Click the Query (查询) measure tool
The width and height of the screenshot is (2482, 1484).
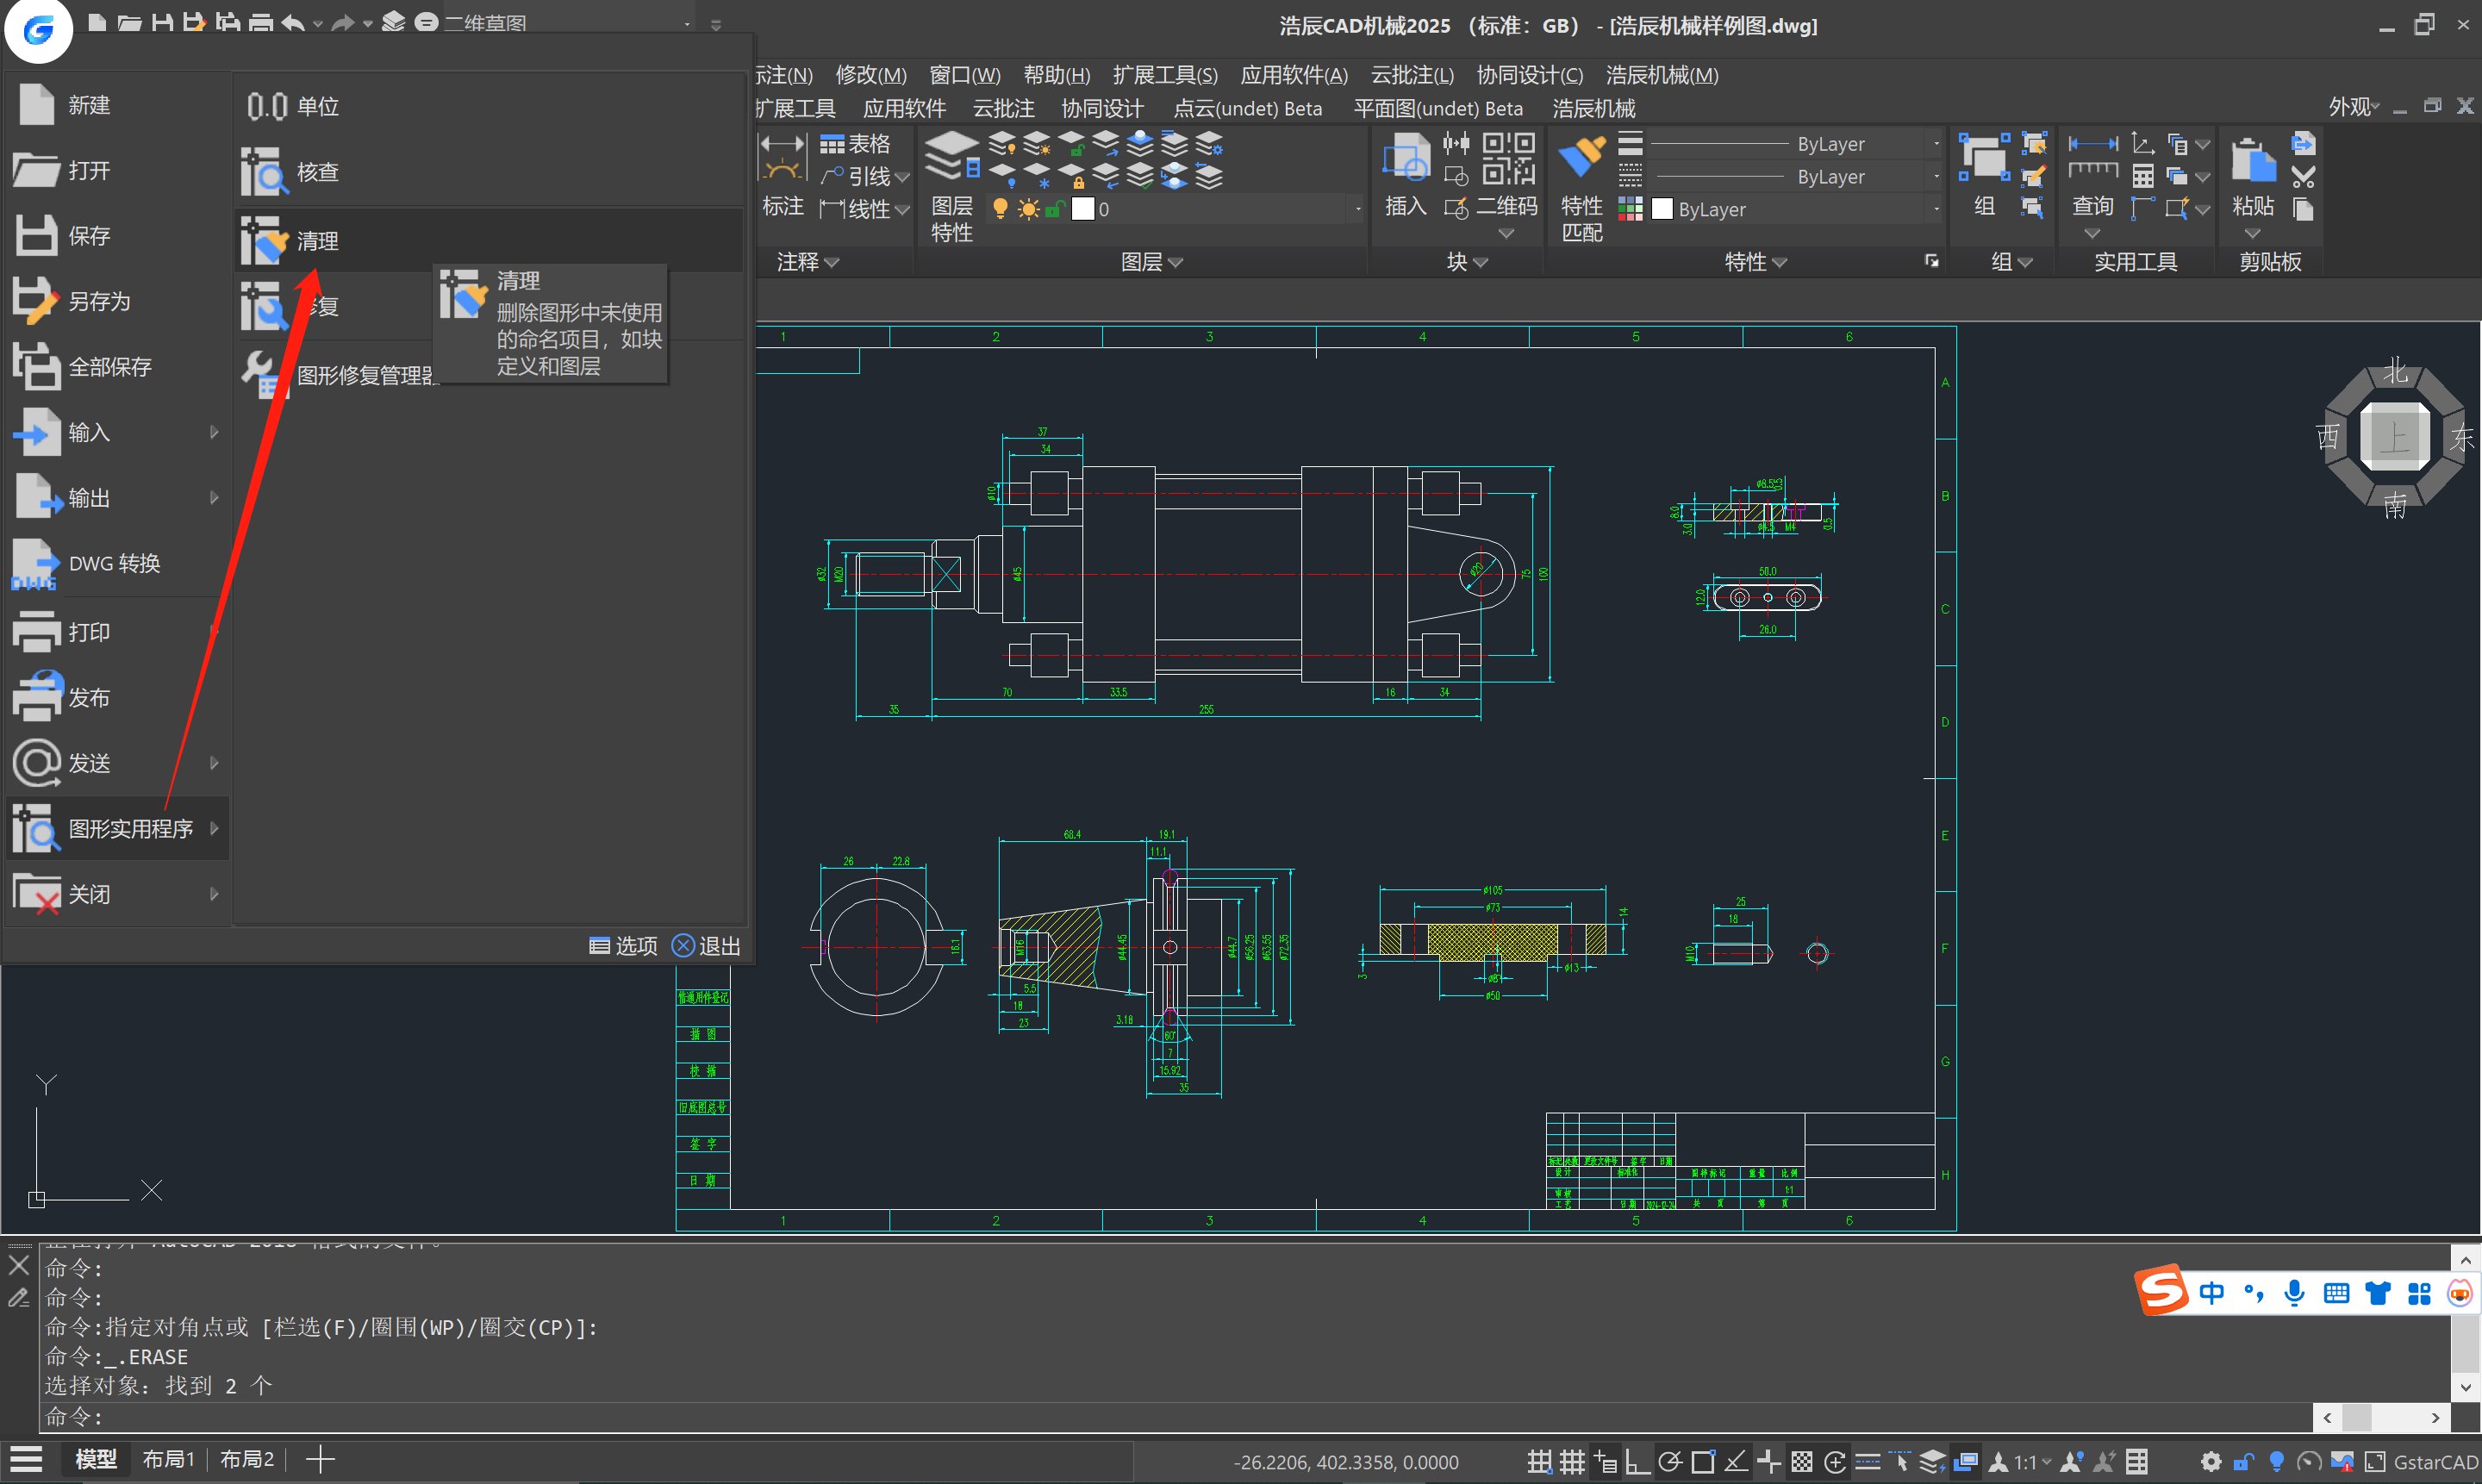click(x=2092, y=158)
